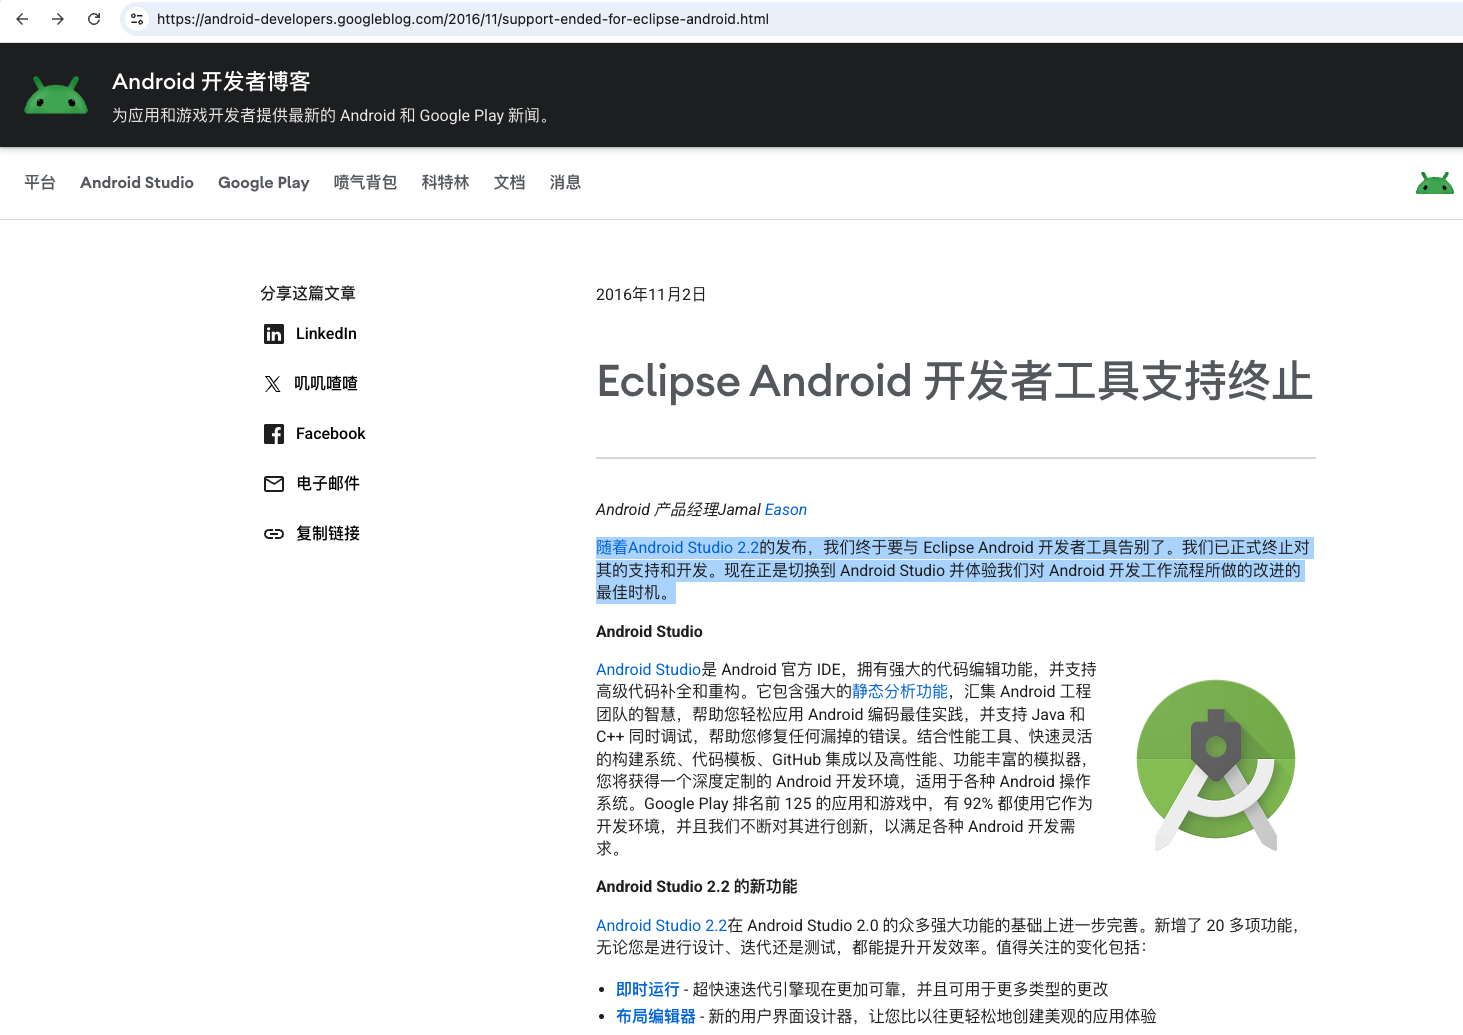Open the 科特林 nav item
Viewport: 1463px width, 1035px height.
point(446,182)
